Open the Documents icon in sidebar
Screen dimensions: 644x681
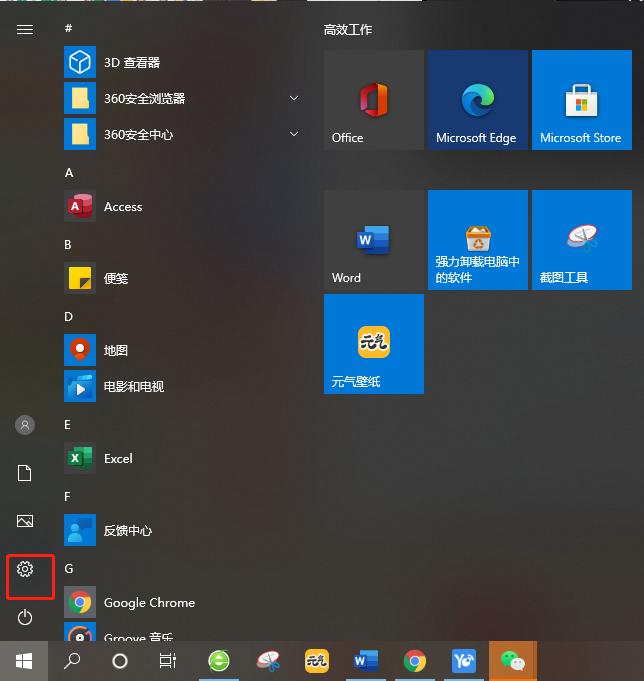coord(25,473)
